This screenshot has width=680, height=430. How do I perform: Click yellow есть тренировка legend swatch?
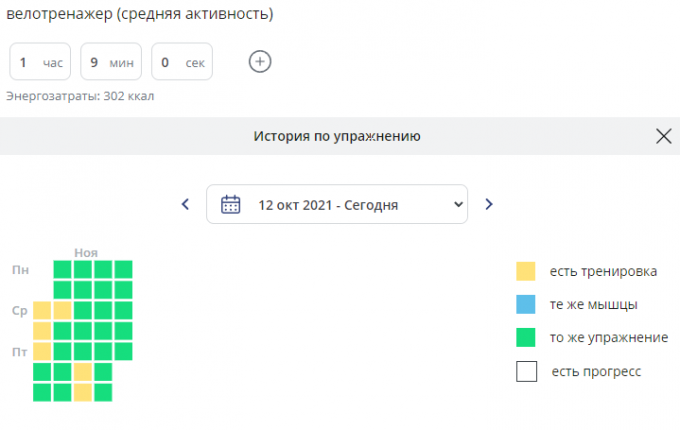pyautogui.click(x=526, y=271)
